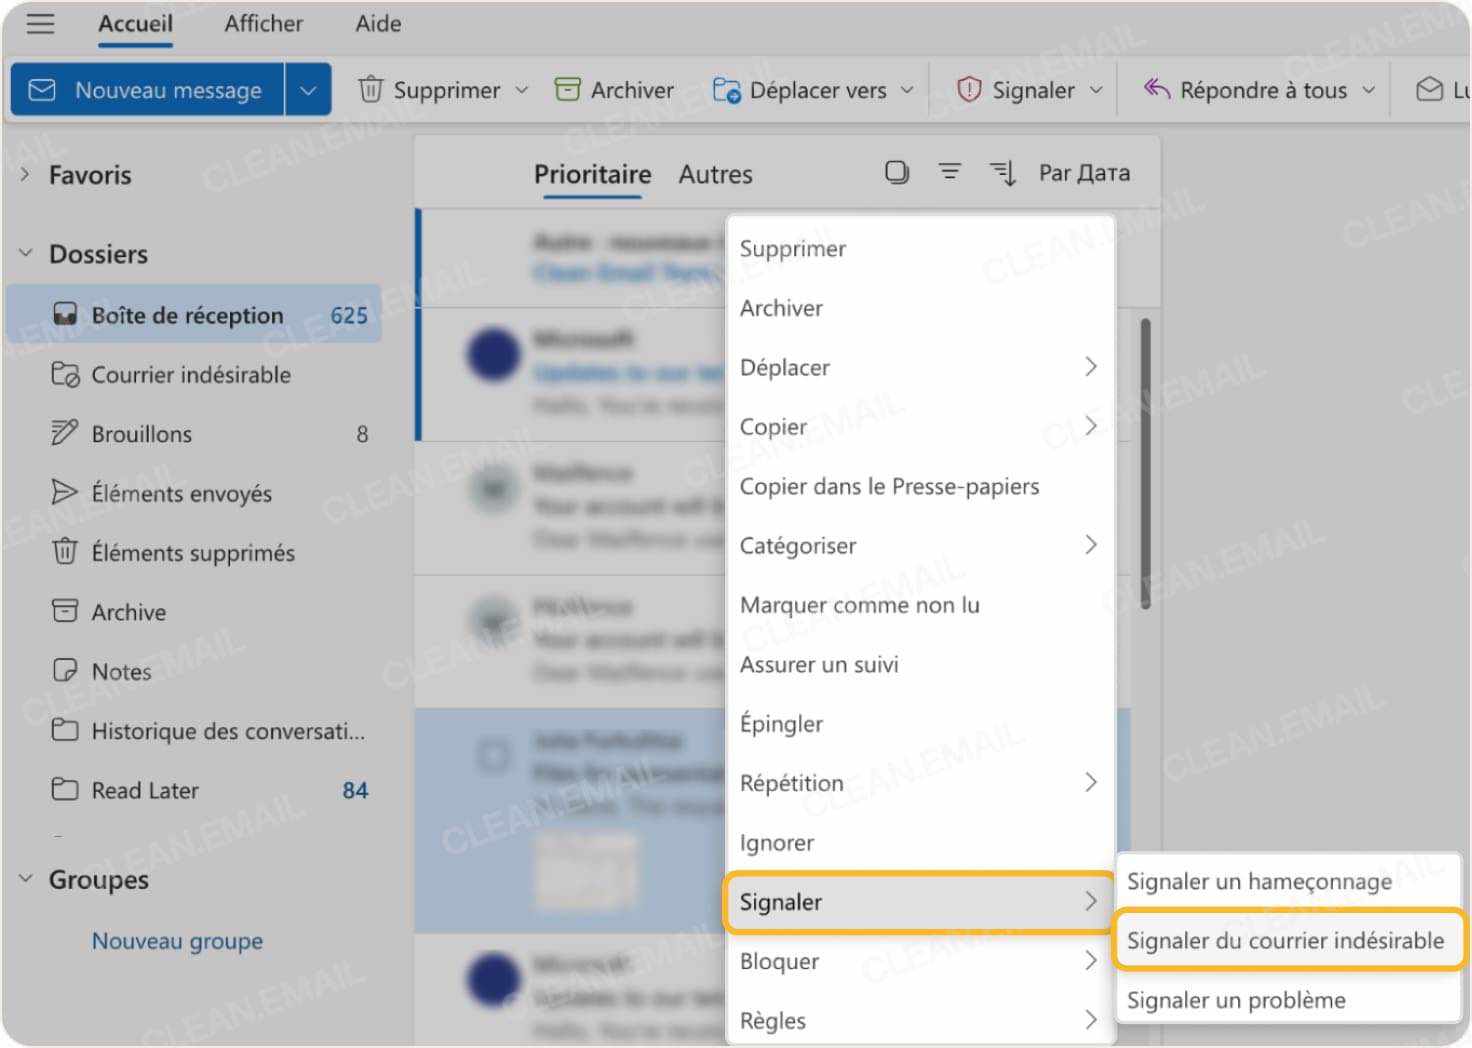The width and height of the screenshot is (1472, 1048).
Task: Click the Nouveau message envelope icon
Action: click(42, 90)
